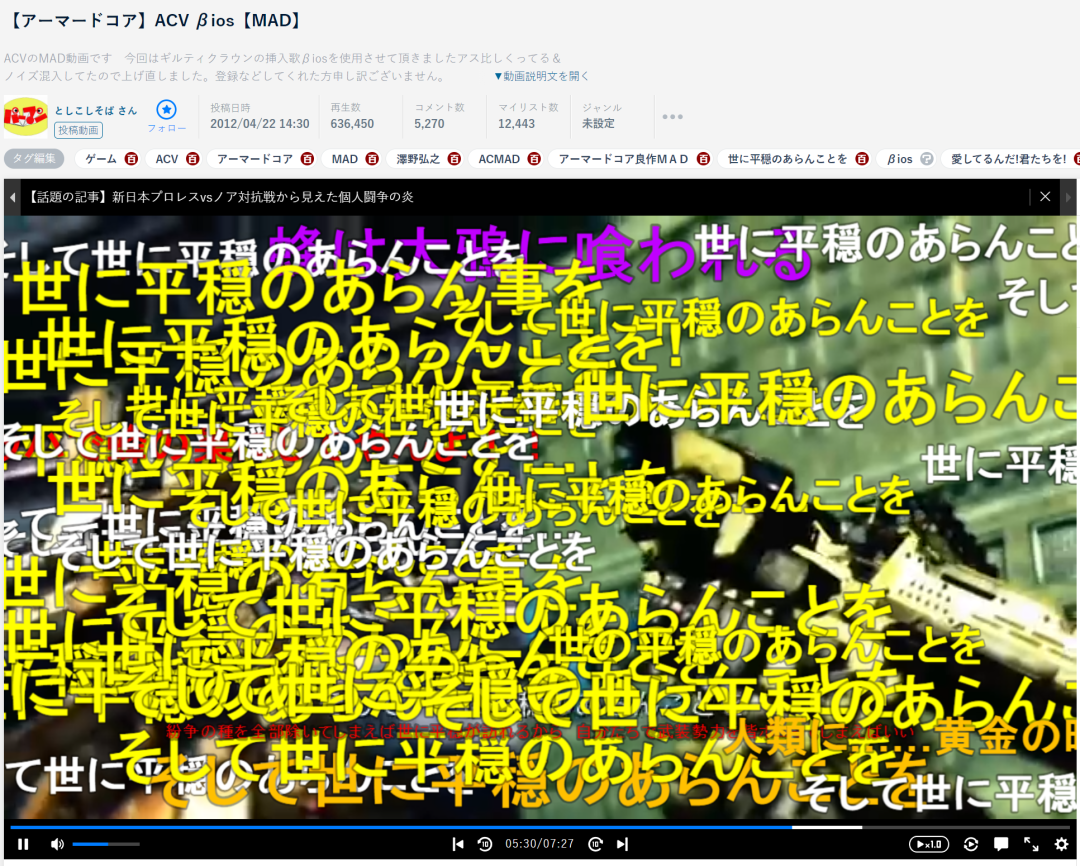Screen dimensions: 1080x866
Task: Show previous news ticker item
Action: pos(12,197)
